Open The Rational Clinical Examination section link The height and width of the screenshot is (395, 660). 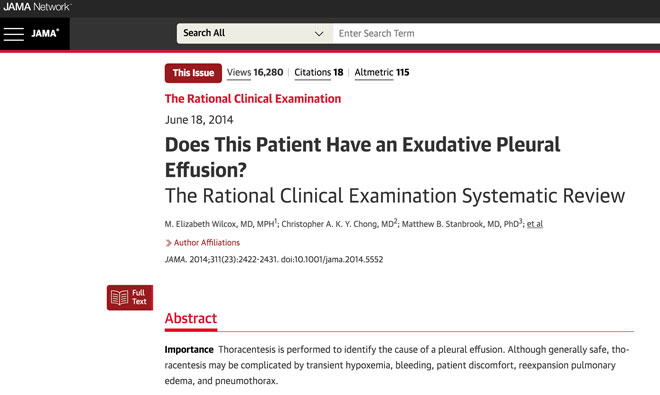253,99
